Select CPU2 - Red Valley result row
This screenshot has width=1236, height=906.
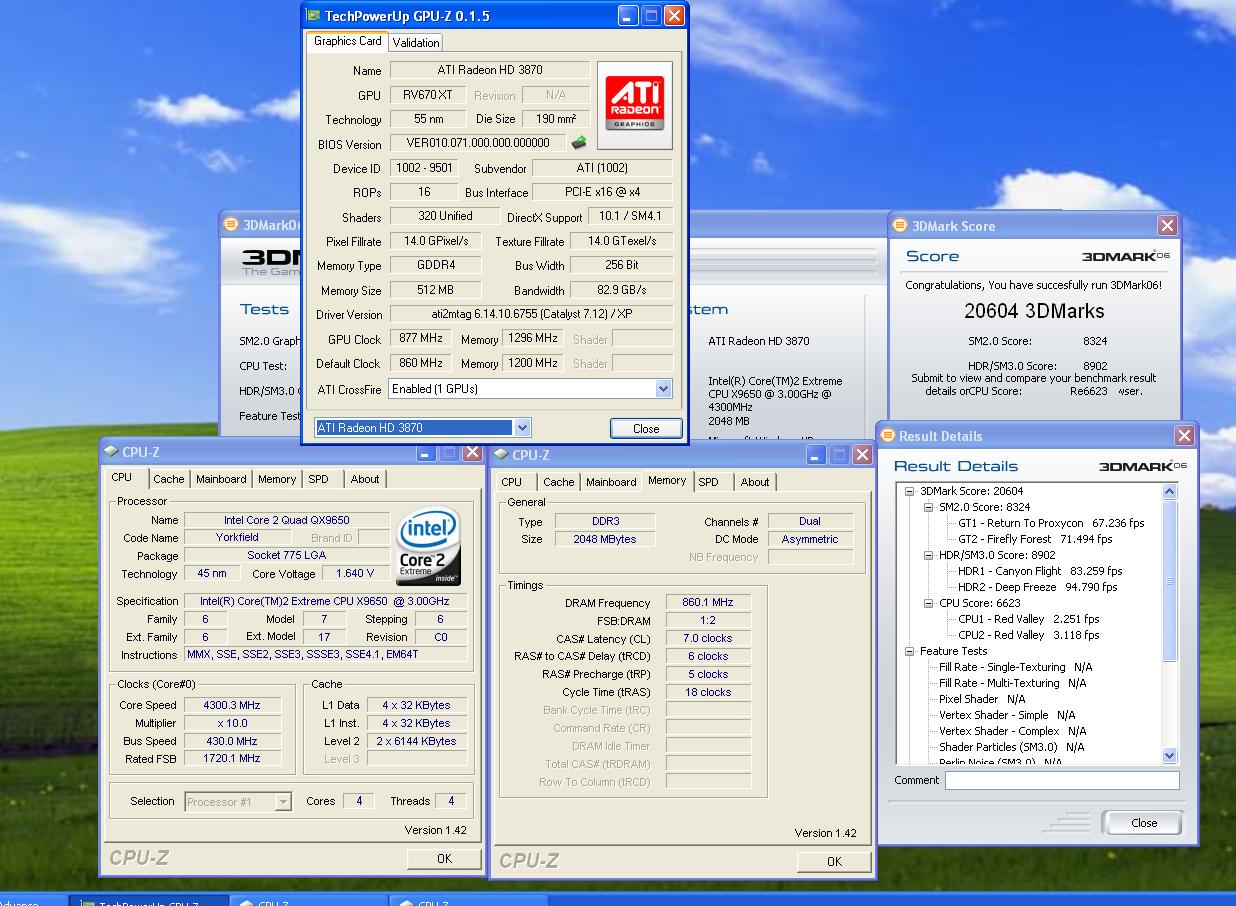[x=1028, y=635]
